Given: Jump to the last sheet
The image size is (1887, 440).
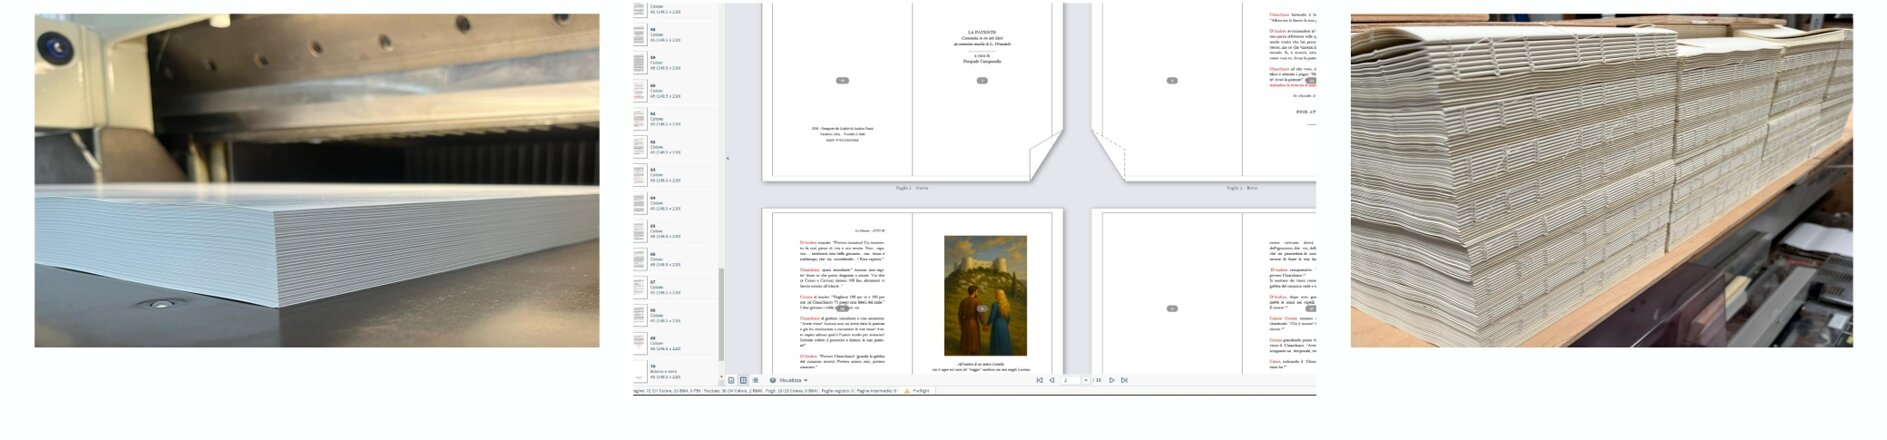Looking at the screenshot, I should [x=1124, y=380].
